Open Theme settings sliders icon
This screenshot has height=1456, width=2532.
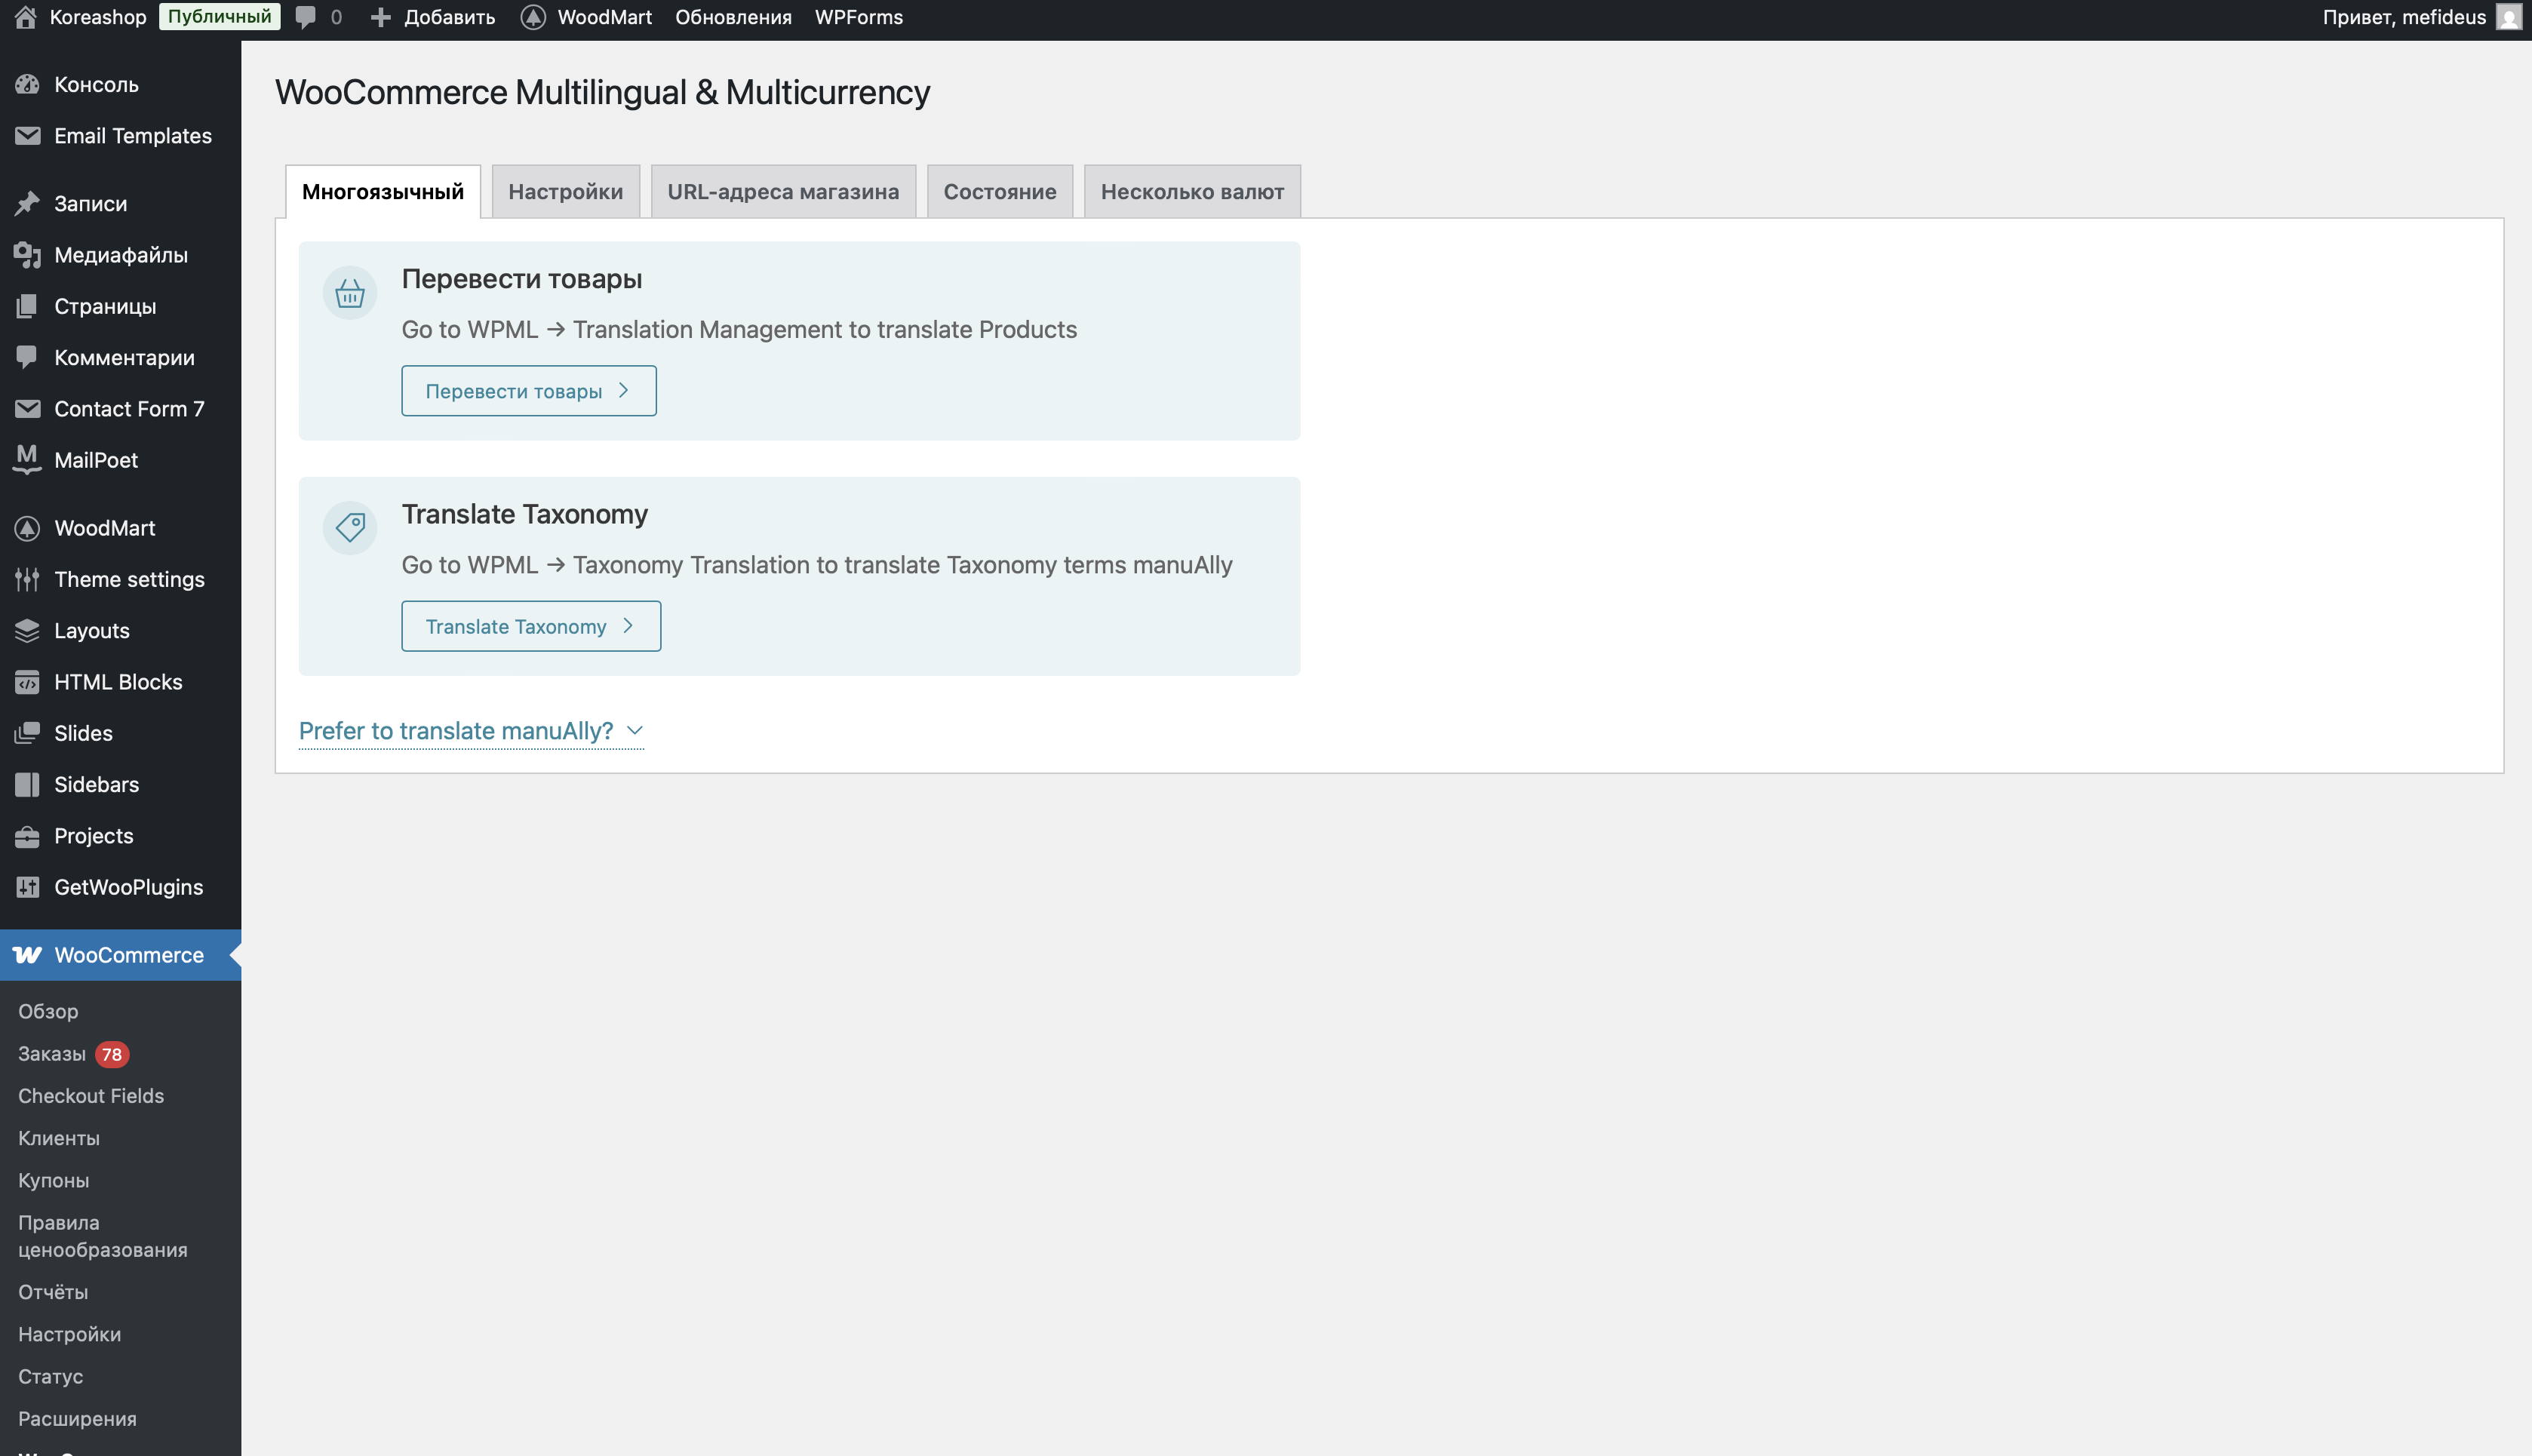click(x=27, y=579)
